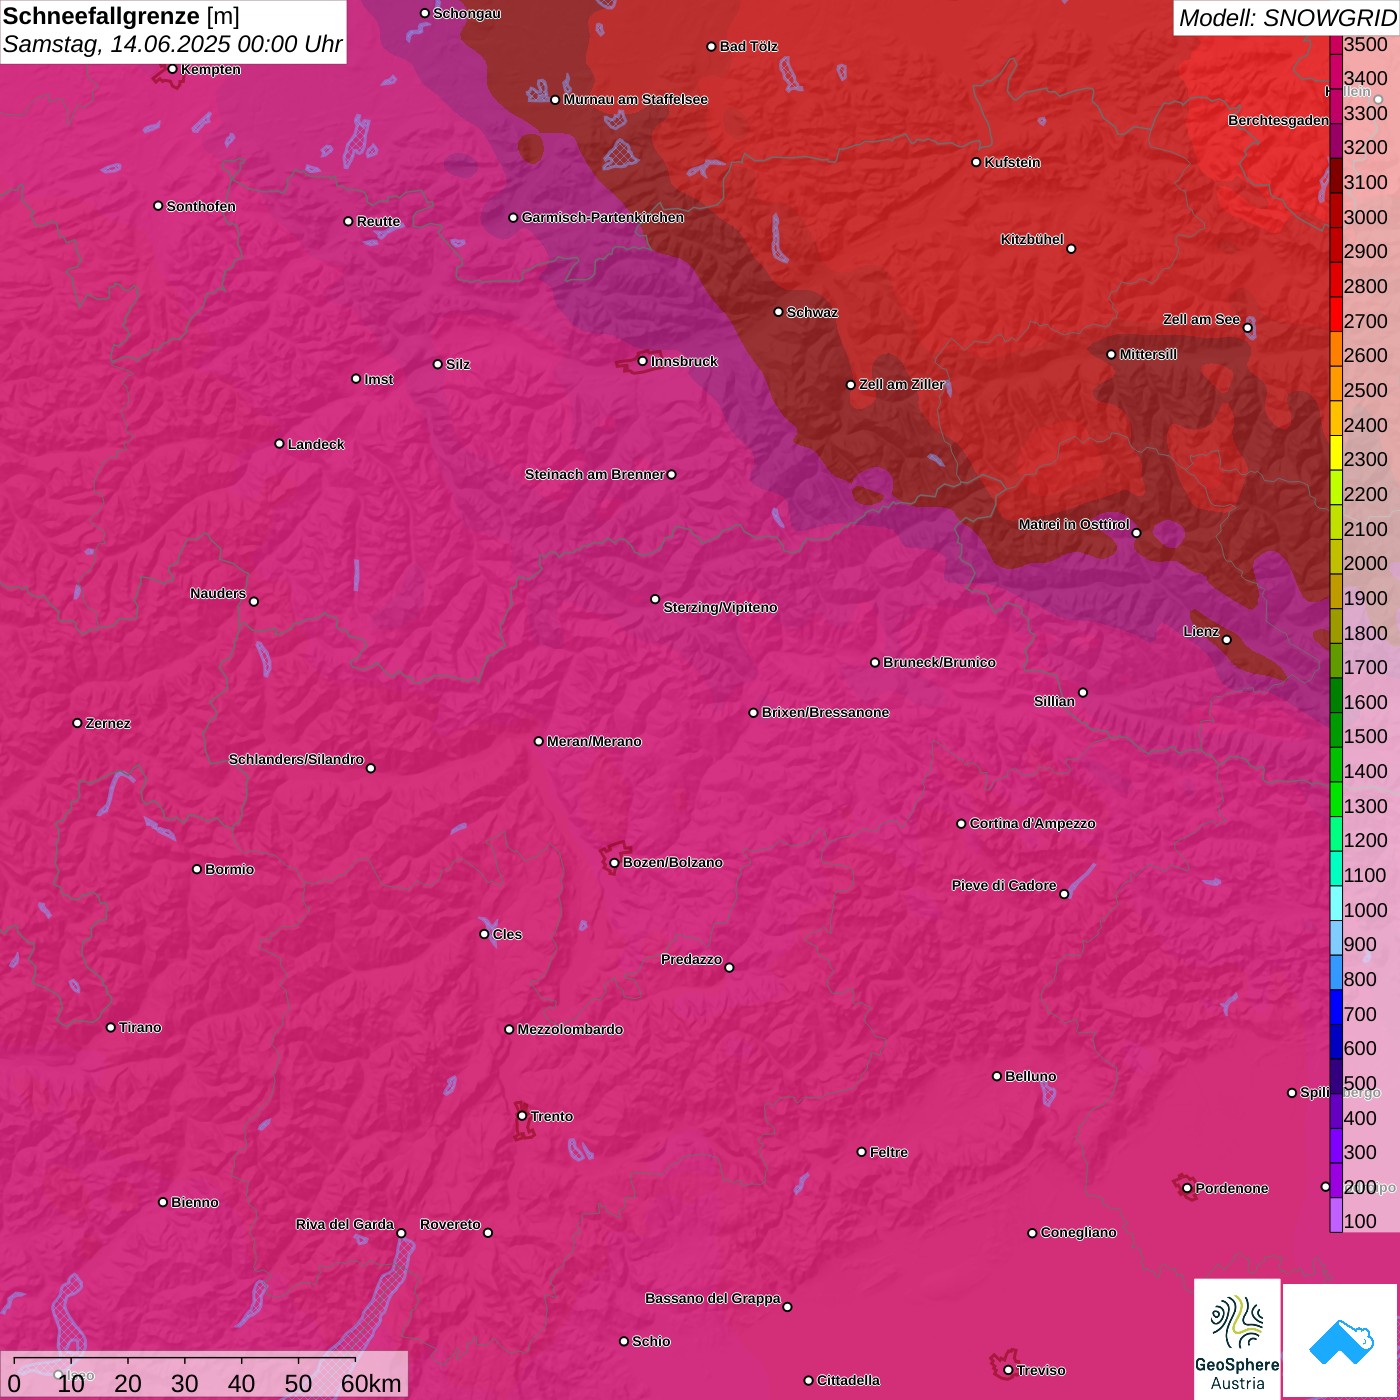Viewport: 1400px width, 1400px height.
Task: Select the Kitzbühel city label
Action: coord(1032,239)
